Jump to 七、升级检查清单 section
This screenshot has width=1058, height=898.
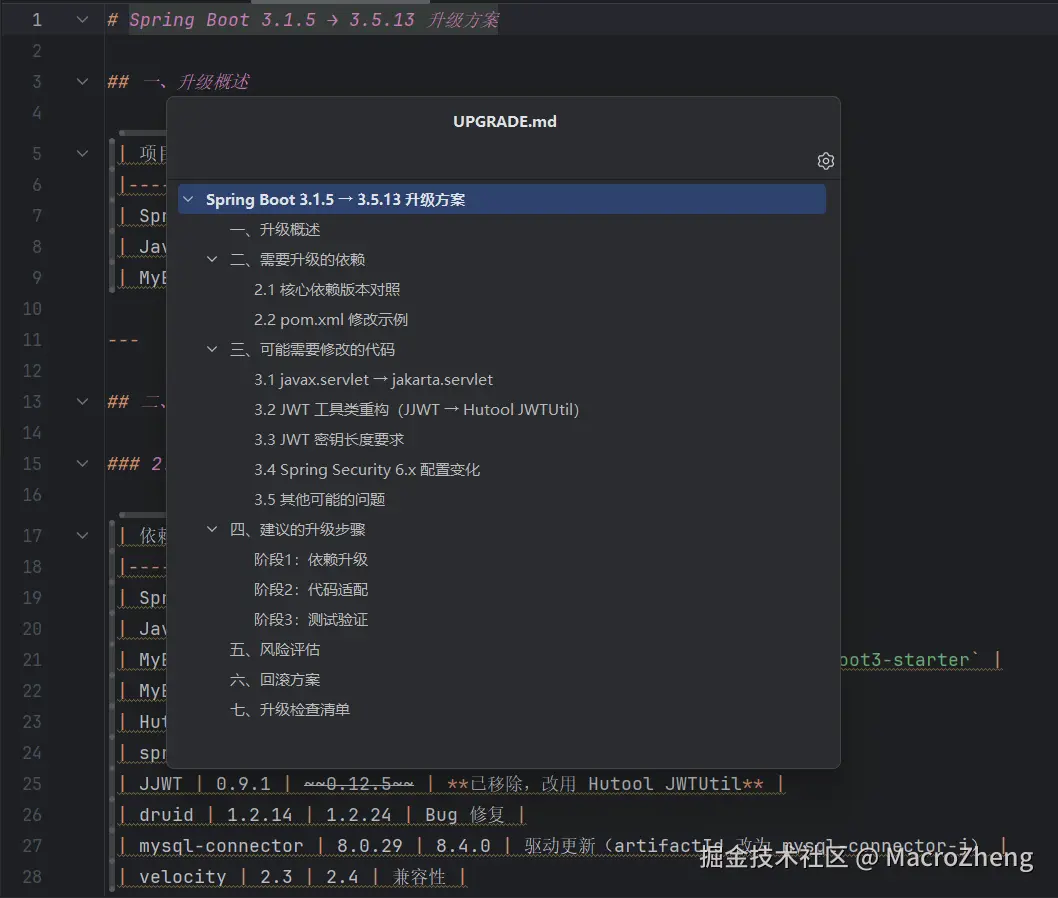click(289, 710)
